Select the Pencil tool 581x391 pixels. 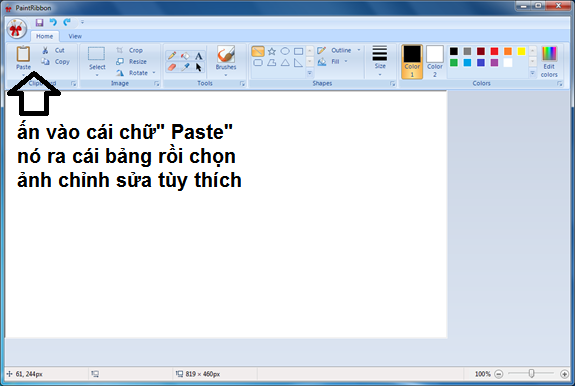(172, 56)
